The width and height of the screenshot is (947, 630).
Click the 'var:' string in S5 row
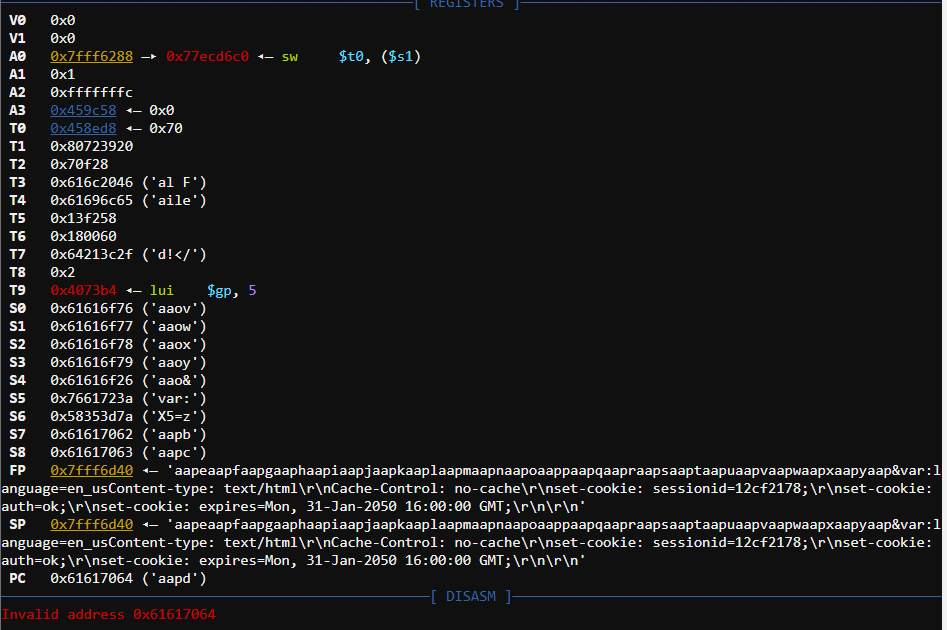pyautogui.click(x=175, y=399)
